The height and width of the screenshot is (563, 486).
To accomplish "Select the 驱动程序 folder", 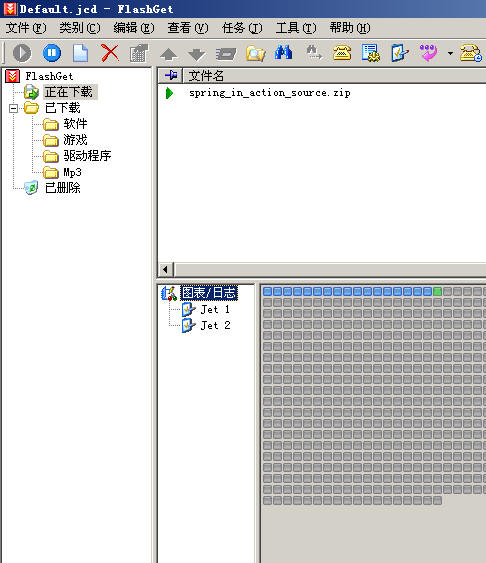I will [x=87, y=156].
